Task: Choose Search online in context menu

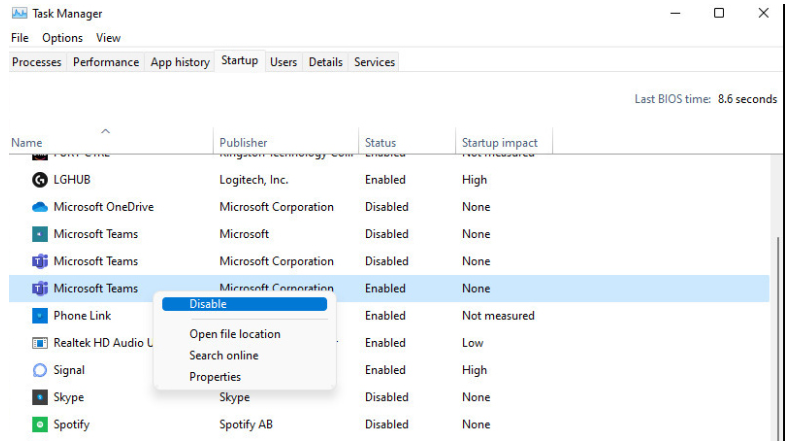Action: (x=224, y=355)
